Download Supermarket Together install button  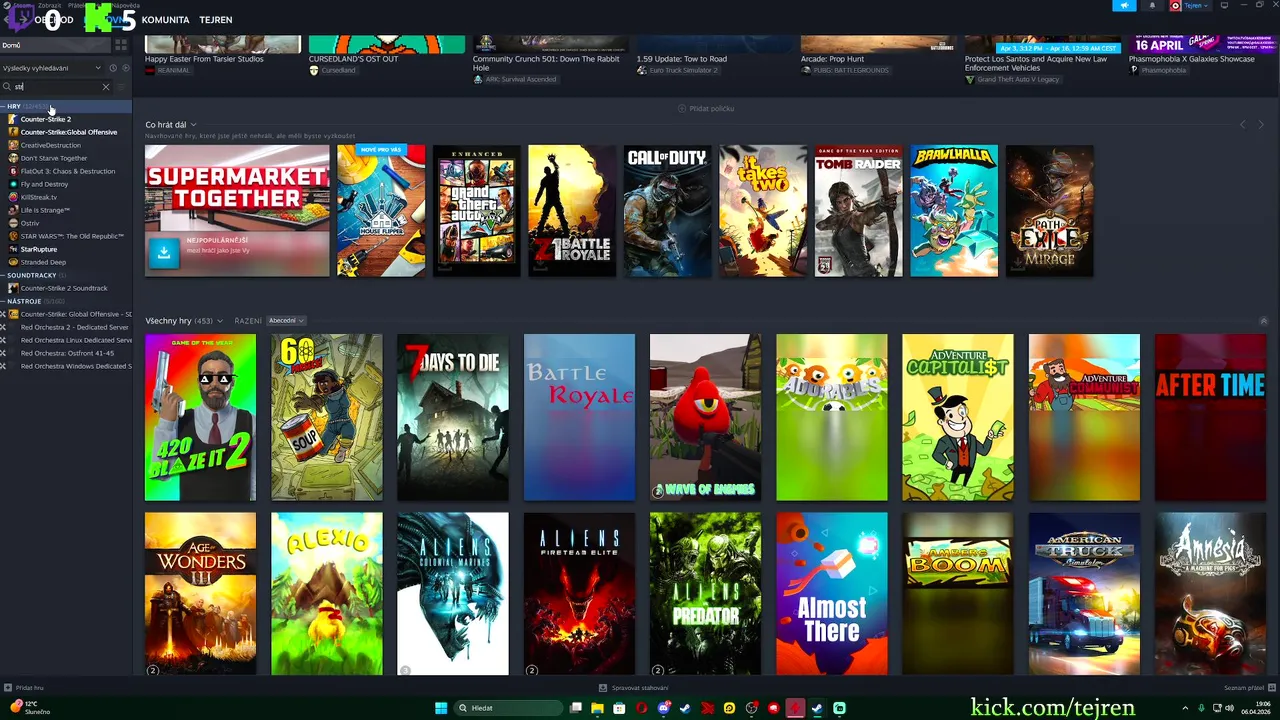tap(164, 253)
